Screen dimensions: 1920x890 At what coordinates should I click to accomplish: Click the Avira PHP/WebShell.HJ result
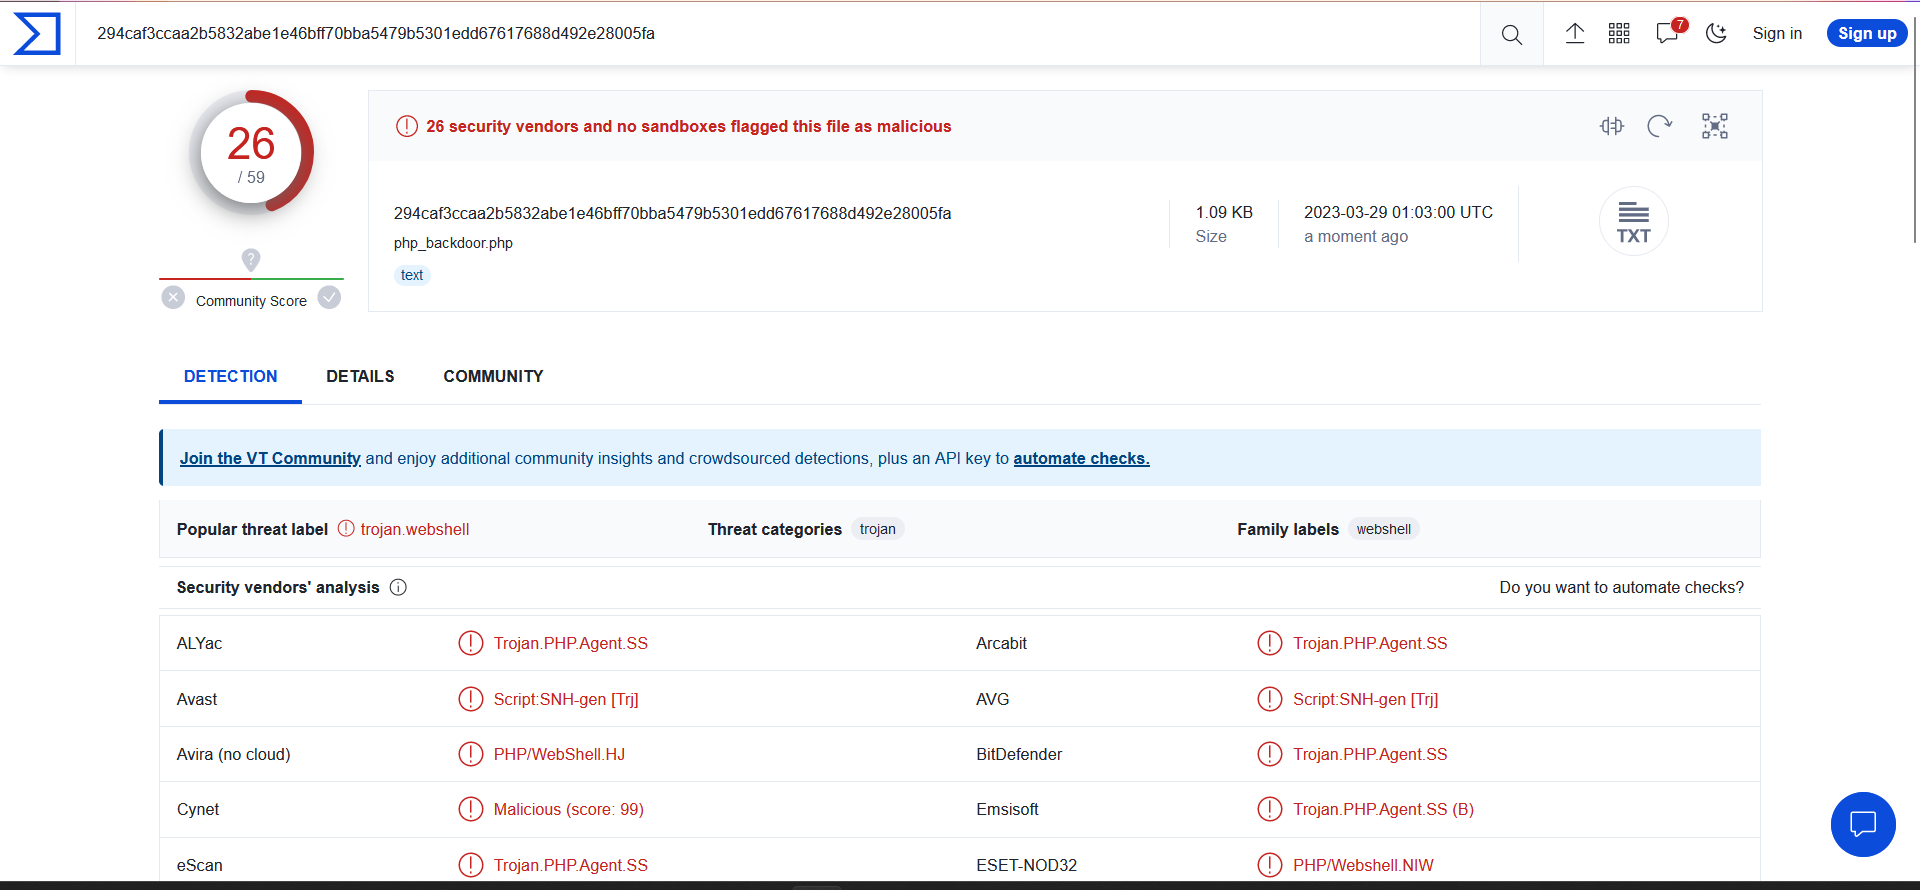(x=559, y=755)
